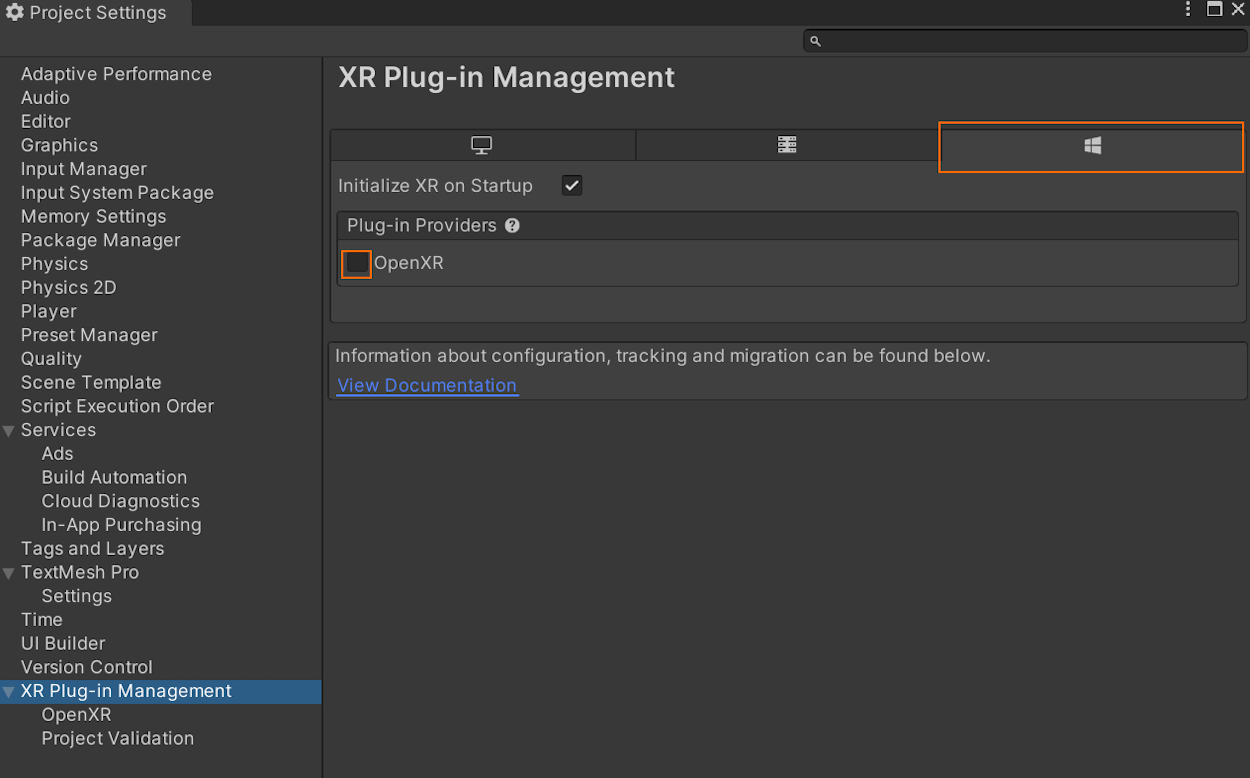Select XR Plug-in Management category
The width and height of the screenshot is (1250, 778).
point(126,691)
